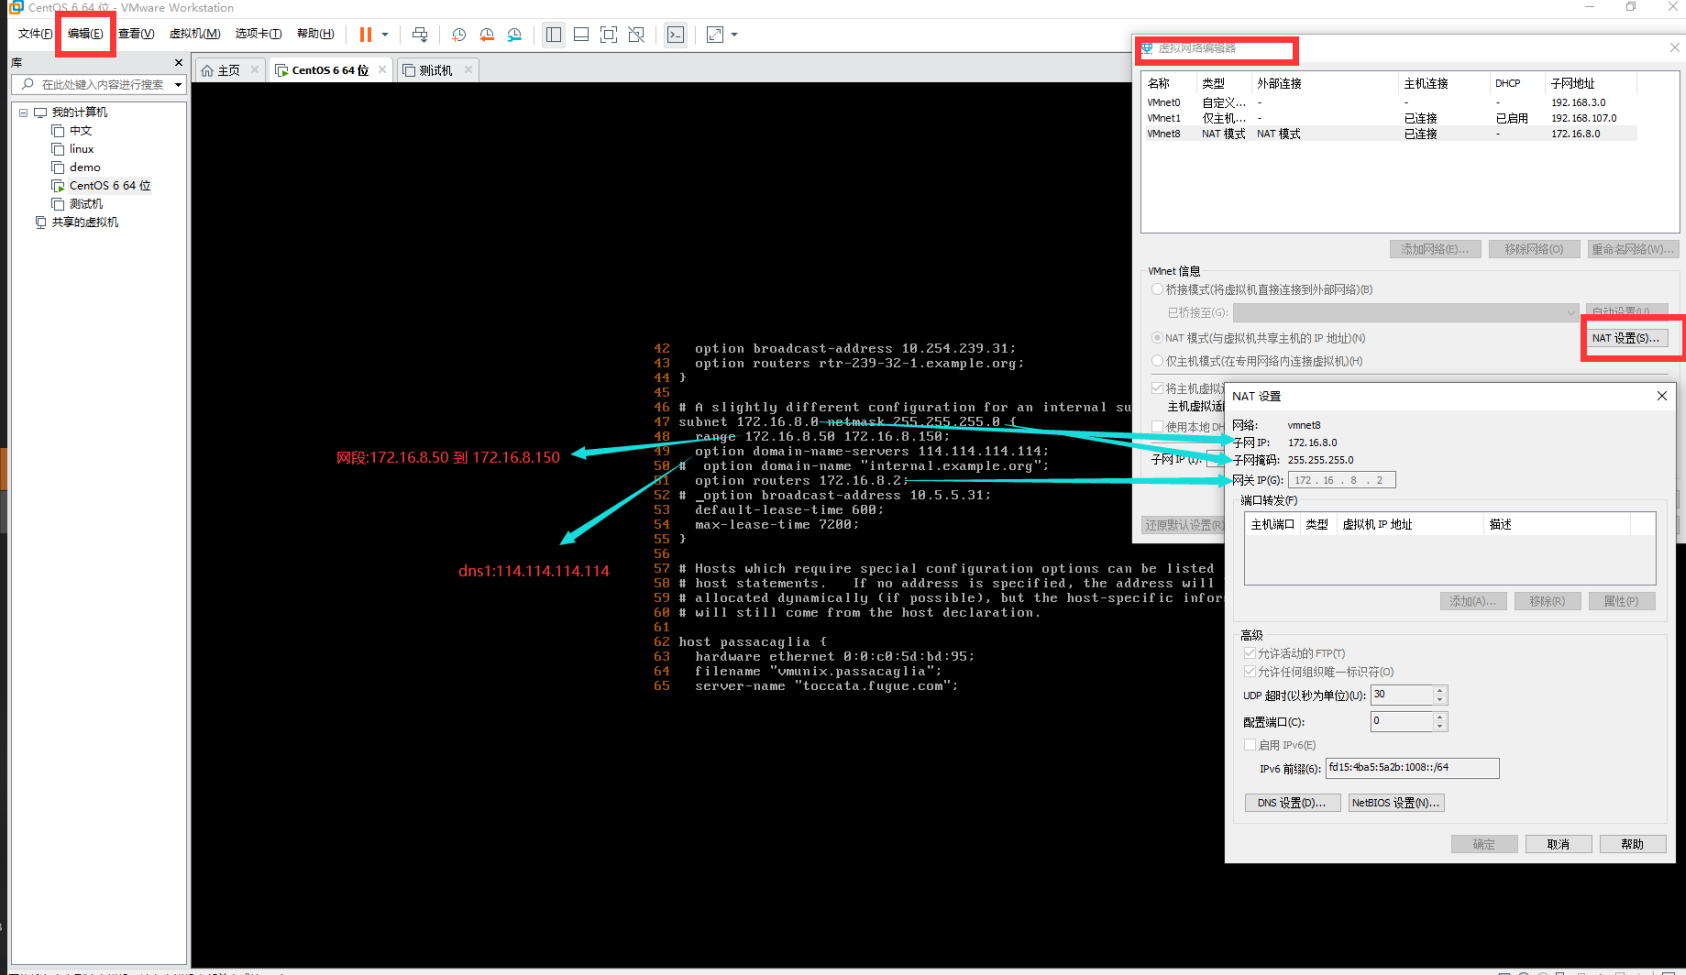Open the bridged adapter dropdown list
This screenshot has width=1686, height=975.
tap(1572, 312)
